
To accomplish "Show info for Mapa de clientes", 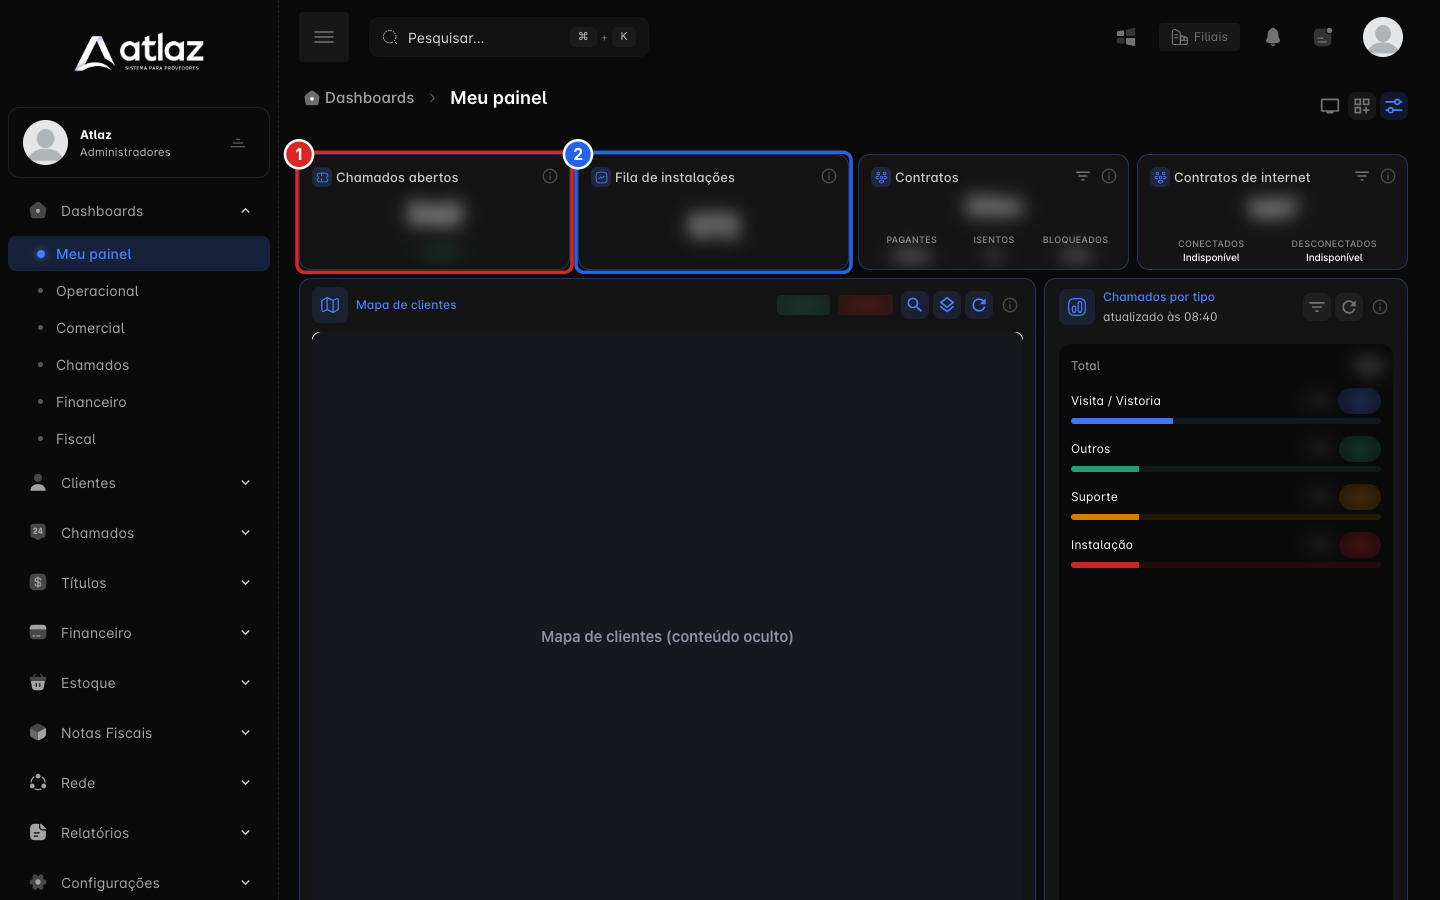I will click(x=1010, y=305).
